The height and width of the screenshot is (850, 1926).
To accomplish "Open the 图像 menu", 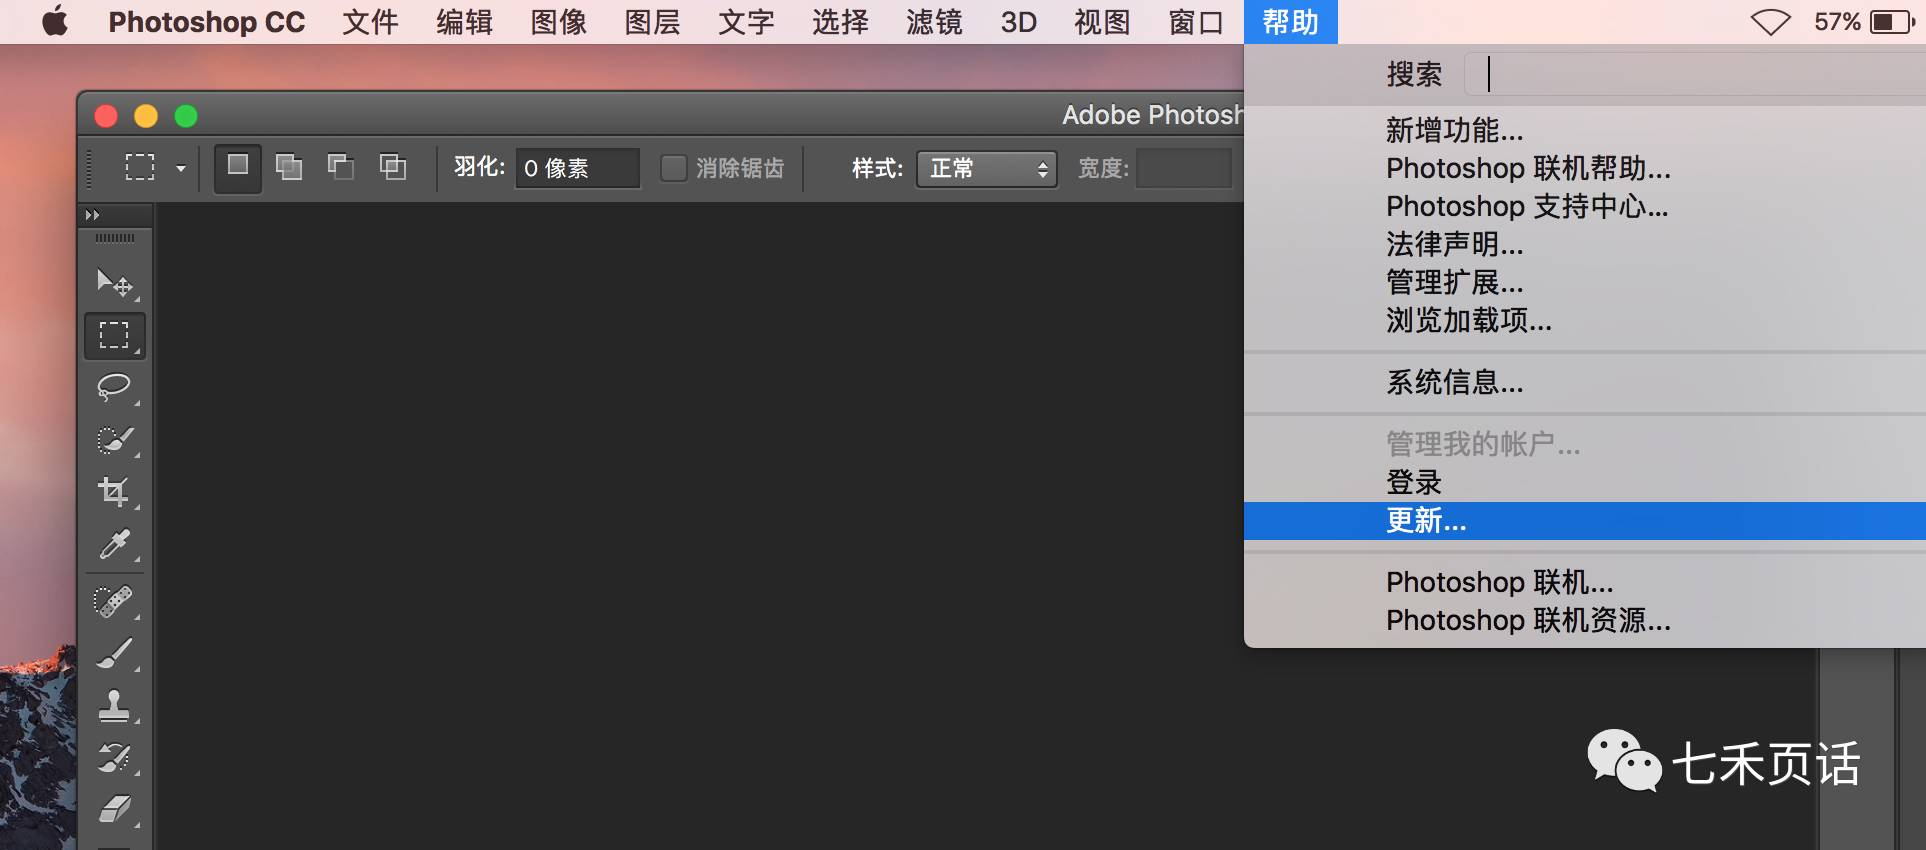I will pyautogui.click(x=558, y=22).
